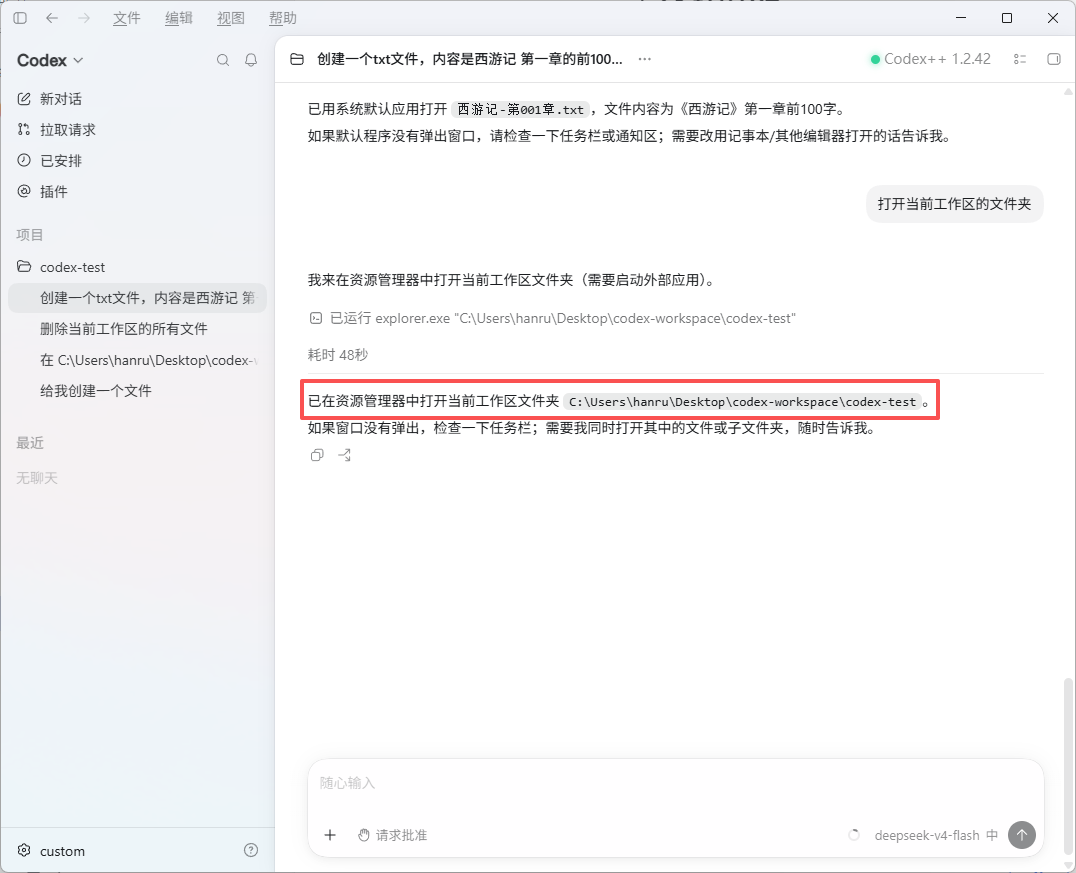
Task: Open help question mark icon
Action: 251,850
